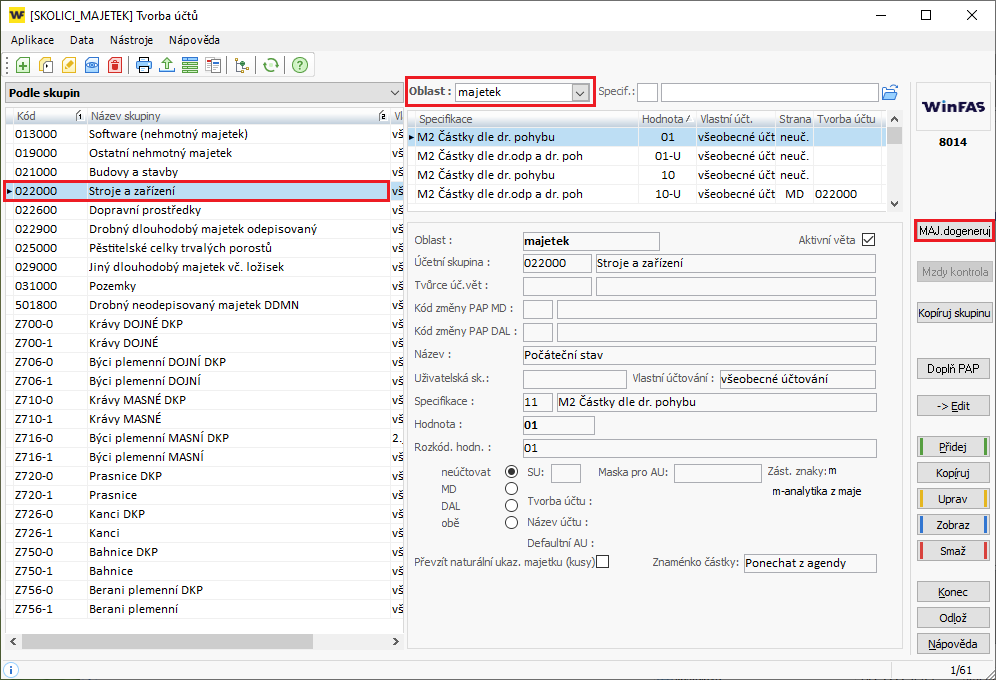Open the Data menu
Viewport: 996px width, 680px height.
pos(82,40)
